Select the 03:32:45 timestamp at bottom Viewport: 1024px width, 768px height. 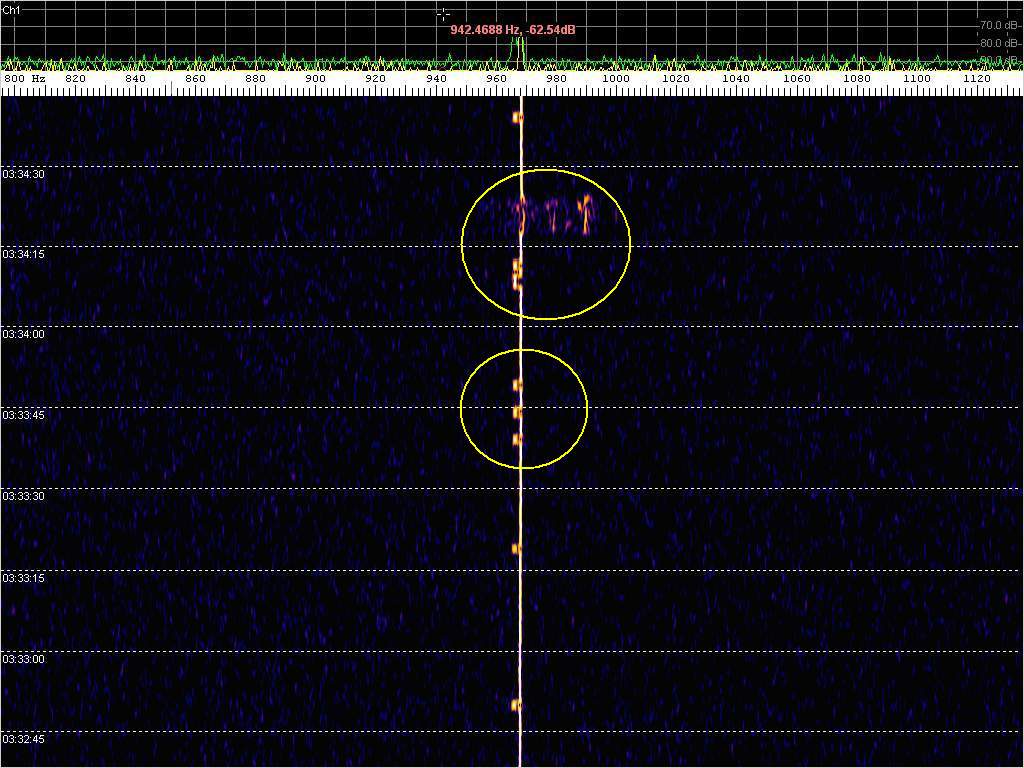[23, 739]
